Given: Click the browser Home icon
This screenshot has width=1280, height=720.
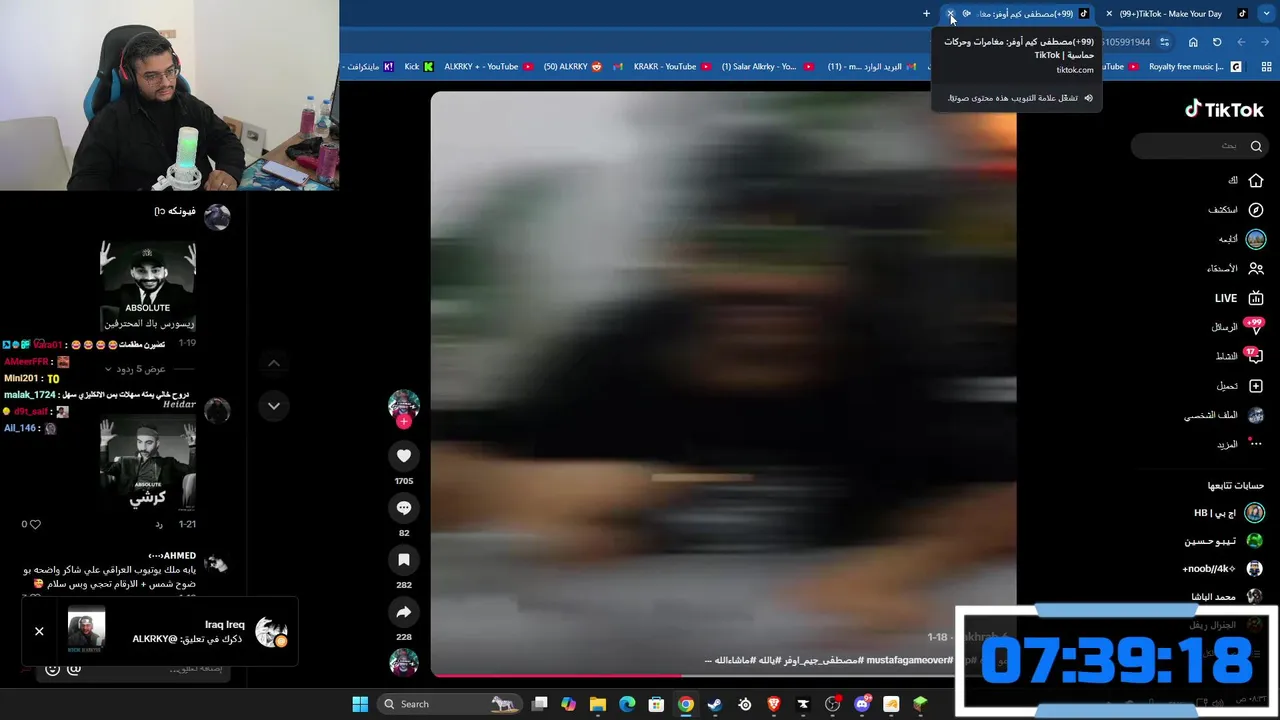Looking at the screenshot, I should pyautogui.click(x=1193, y=42).
